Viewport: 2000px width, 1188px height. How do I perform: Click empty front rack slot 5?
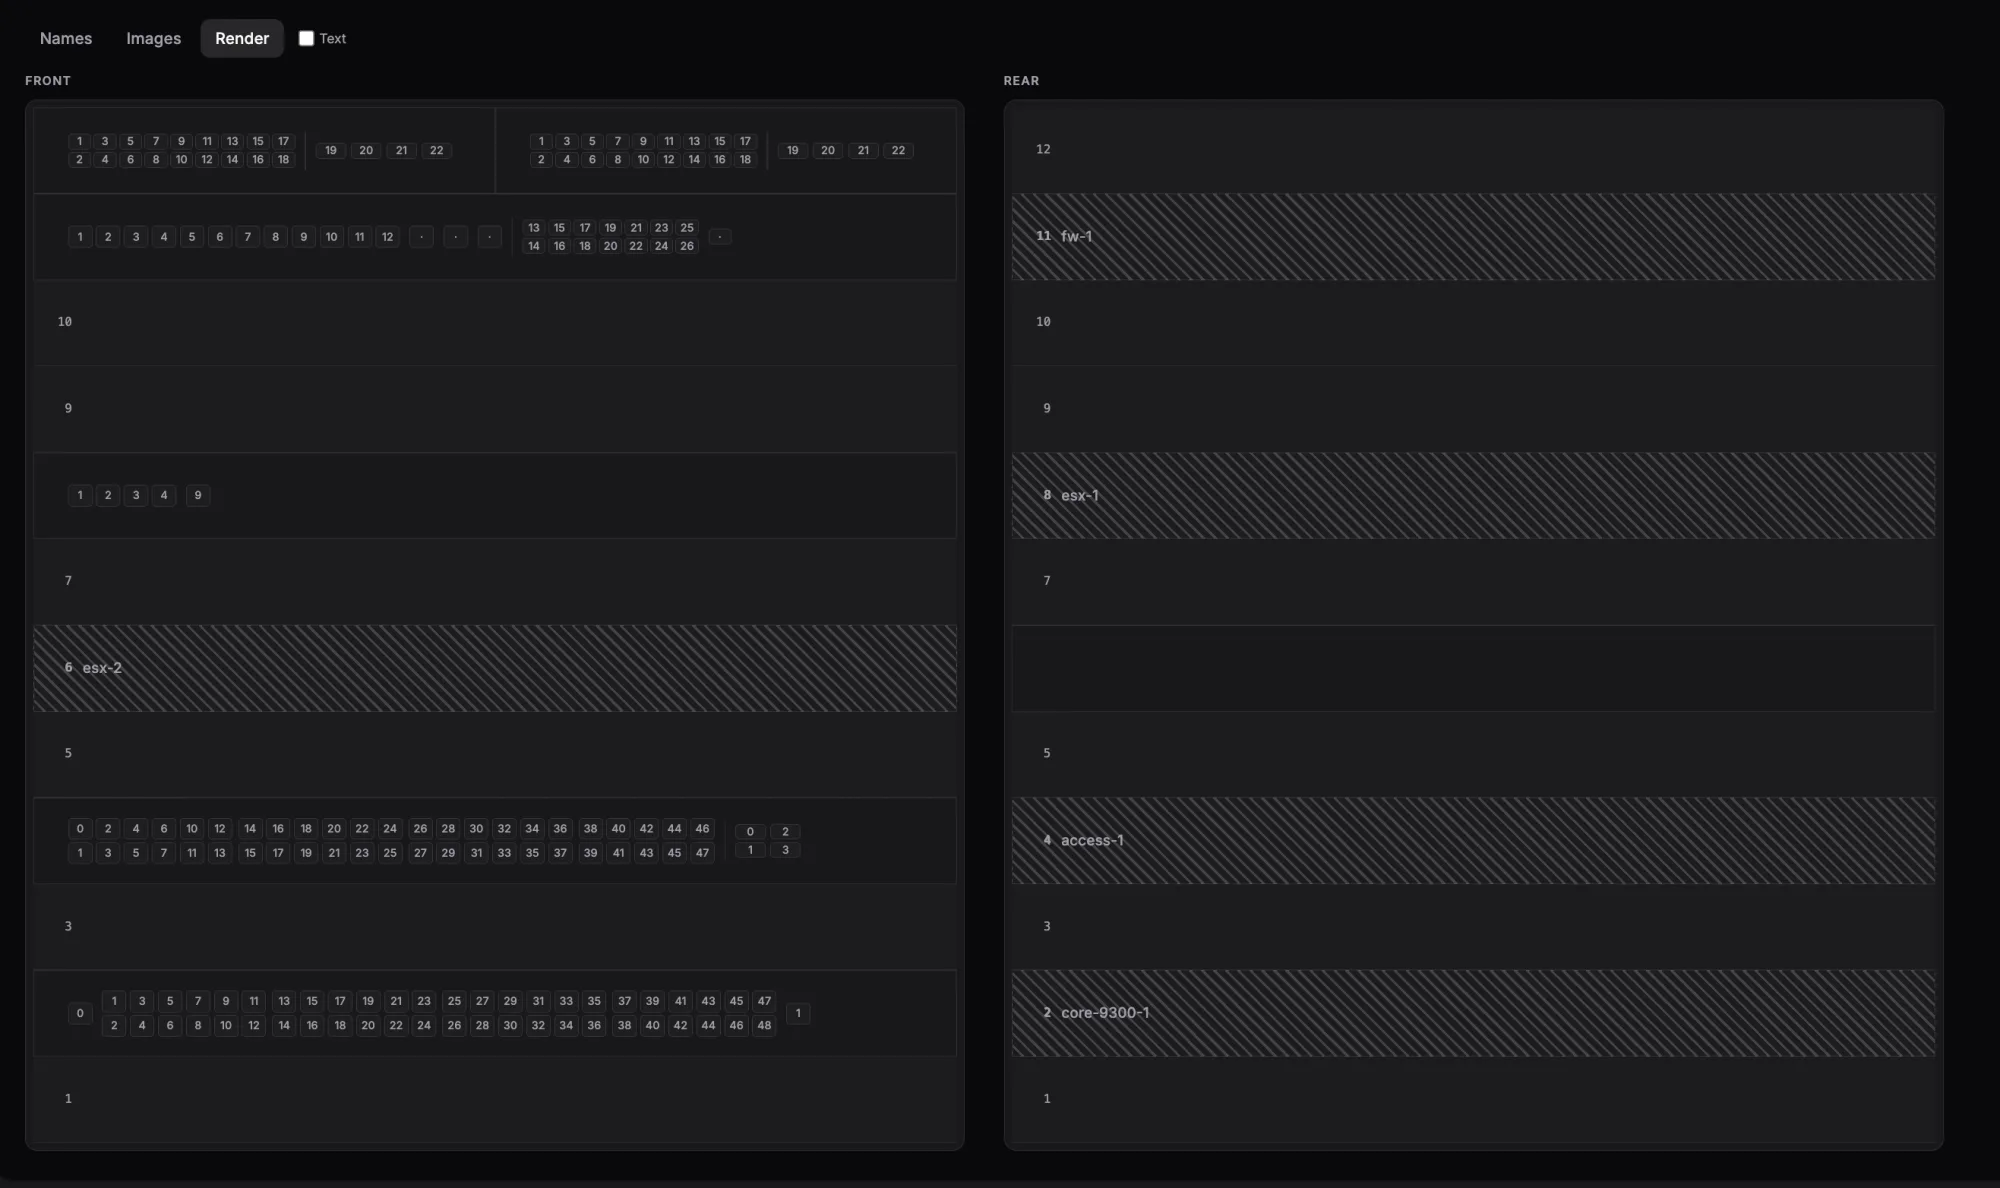point(495,754)
